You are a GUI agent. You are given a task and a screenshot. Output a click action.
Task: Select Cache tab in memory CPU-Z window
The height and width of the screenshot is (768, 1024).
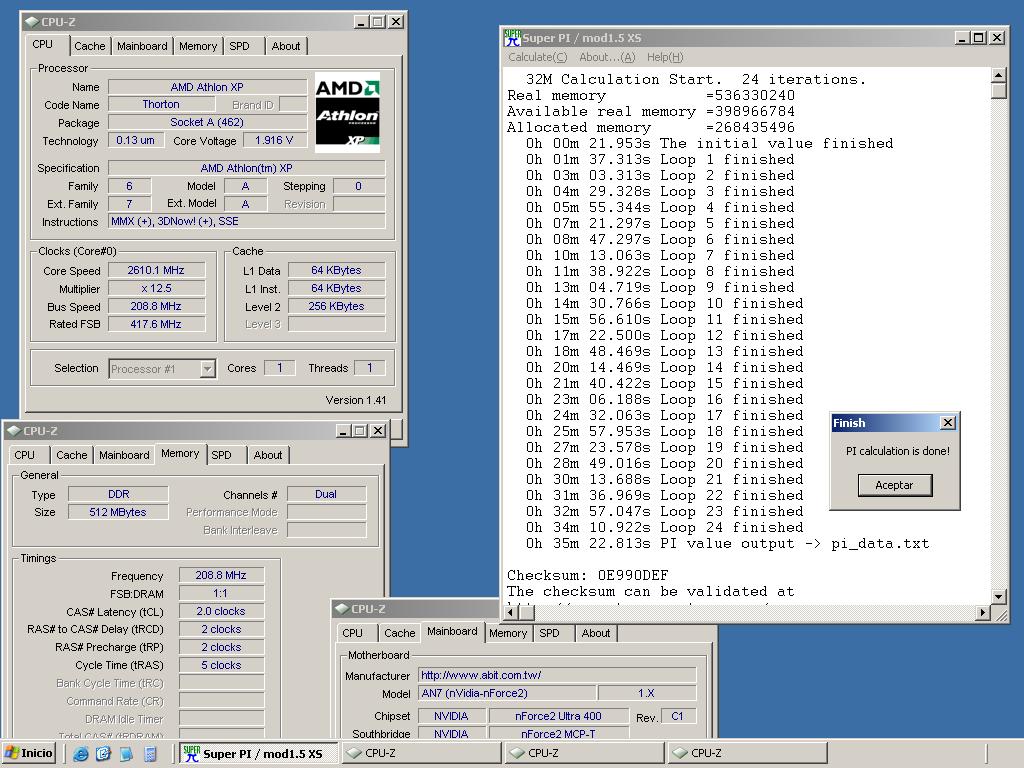[x=71, y=455]
